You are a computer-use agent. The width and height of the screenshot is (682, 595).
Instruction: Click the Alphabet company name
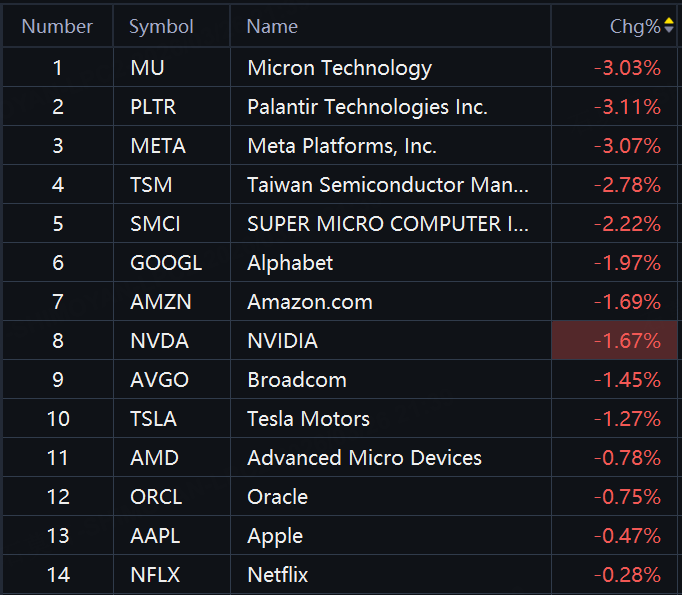[290, 263]
